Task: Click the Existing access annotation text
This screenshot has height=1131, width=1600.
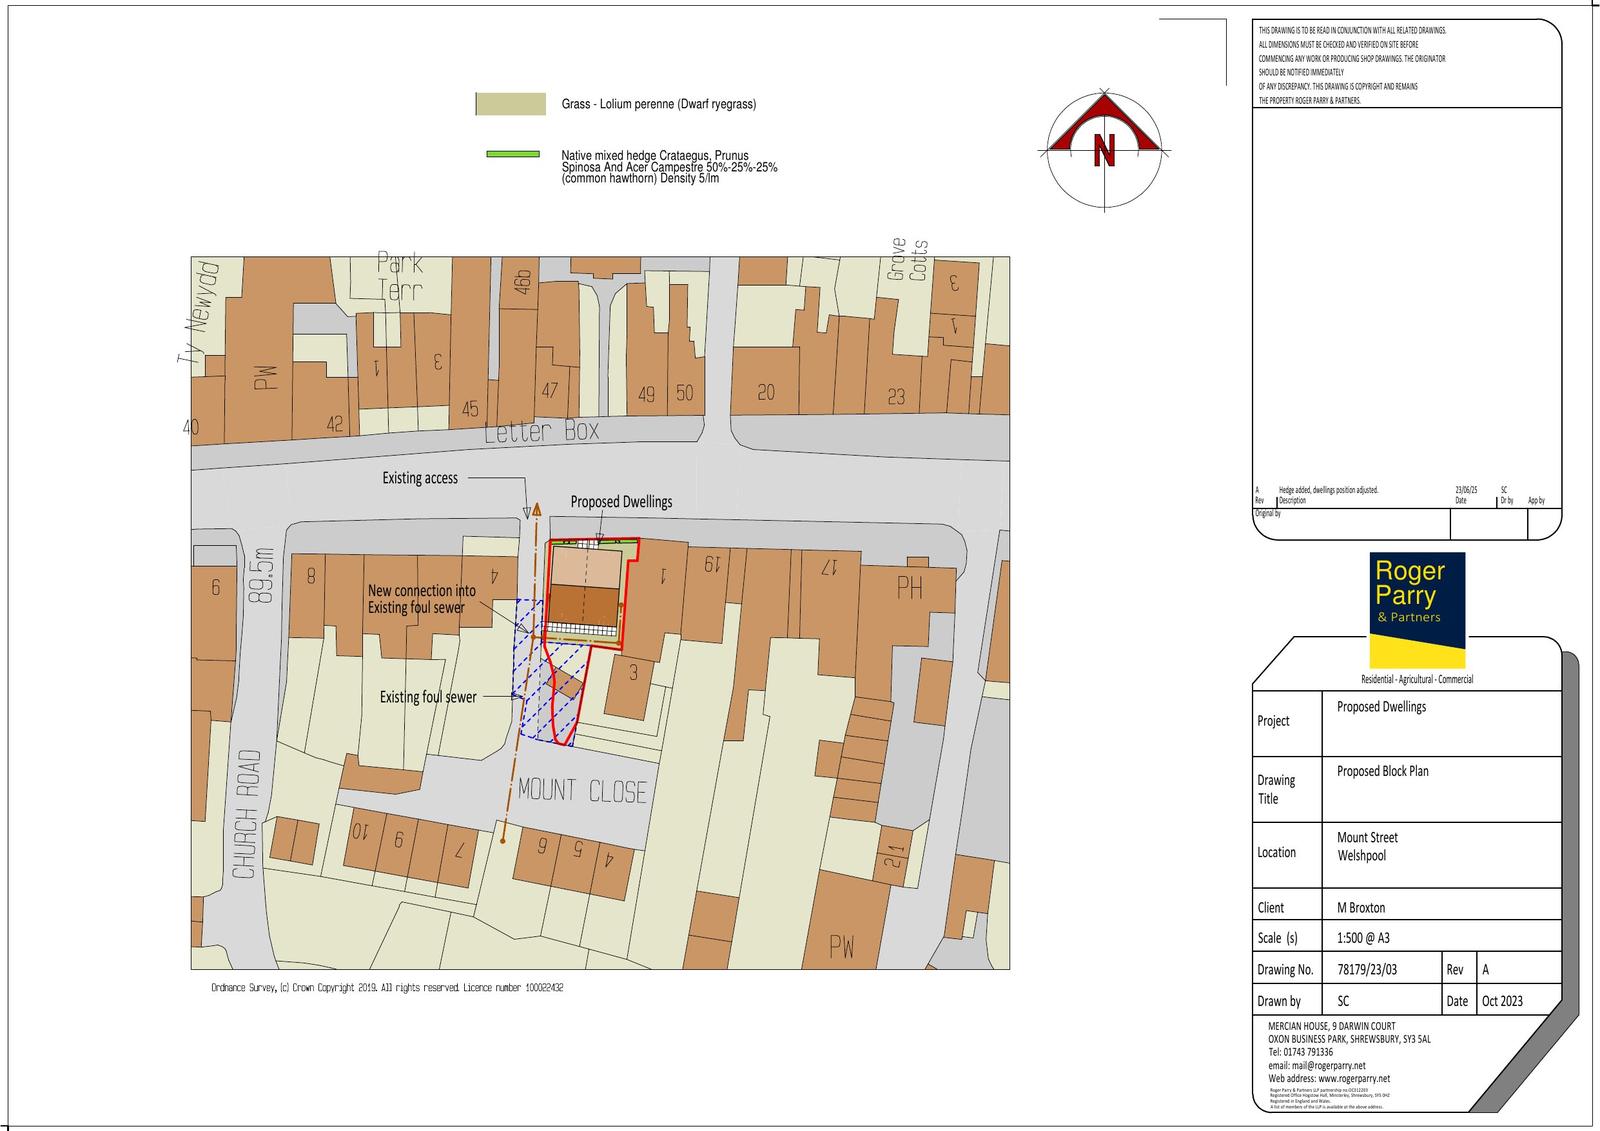Action: (x=420, y=478)
